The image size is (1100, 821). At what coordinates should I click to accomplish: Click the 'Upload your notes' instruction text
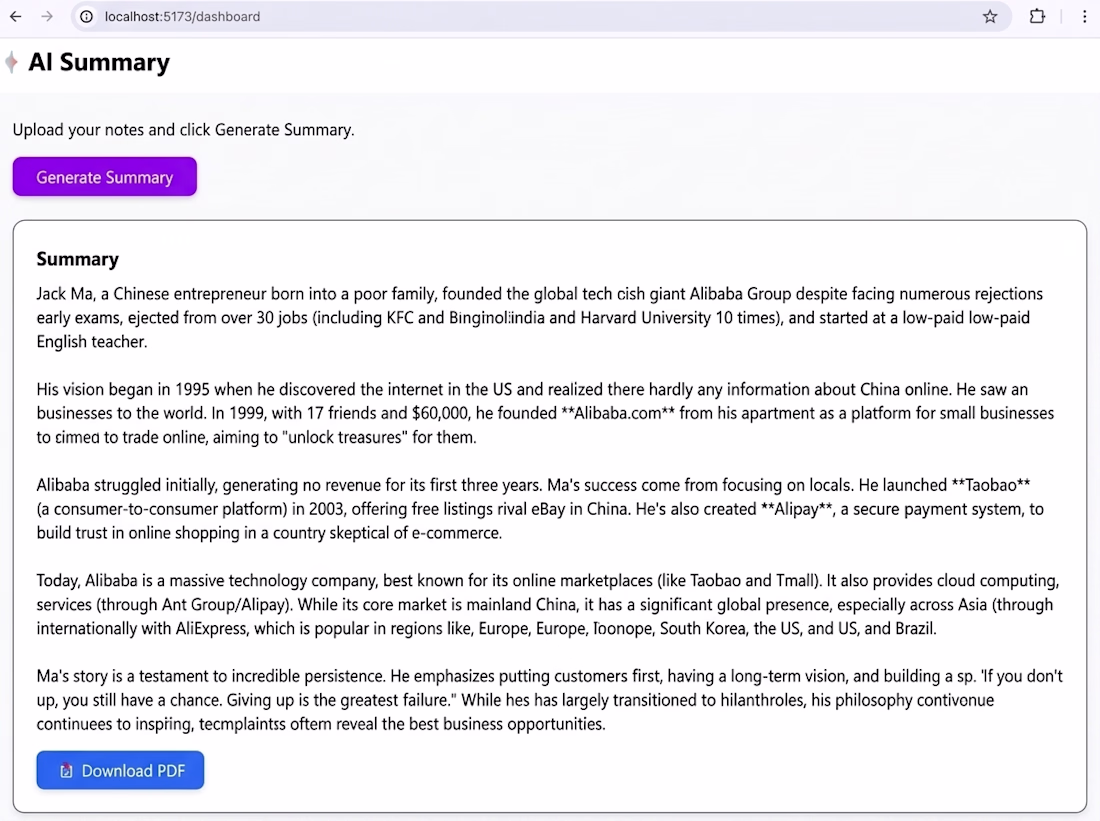[x=183, y=130]
